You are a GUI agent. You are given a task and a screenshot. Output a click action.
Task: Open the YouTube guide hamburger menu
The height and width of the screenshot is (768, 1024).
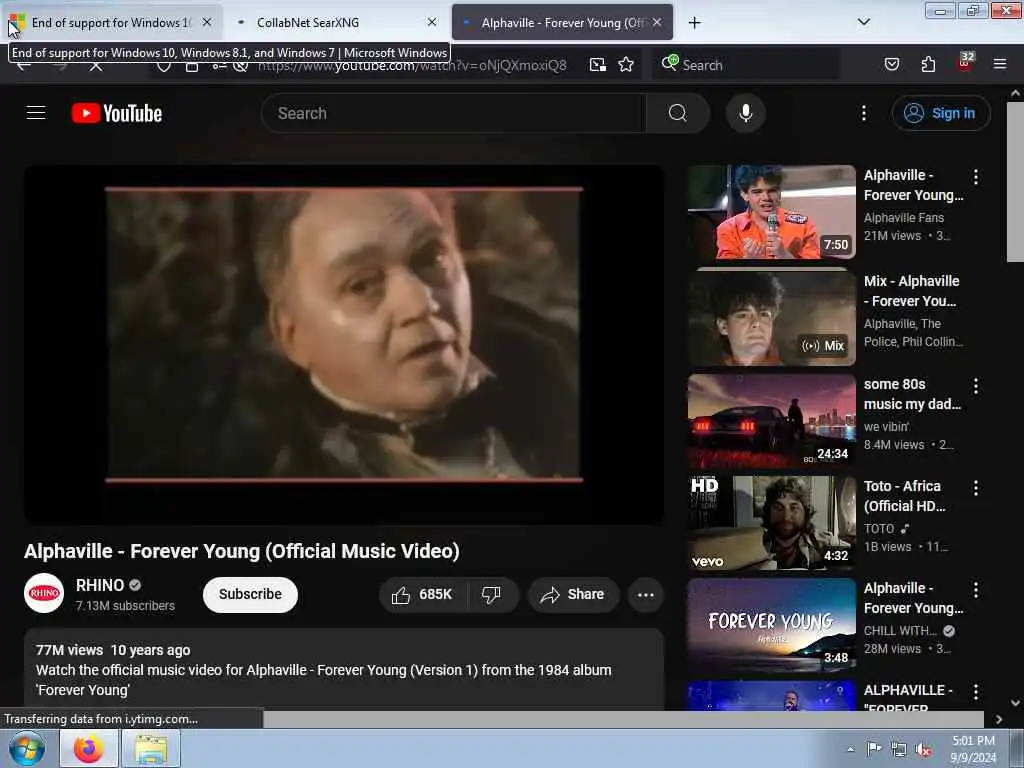[36, 113]
